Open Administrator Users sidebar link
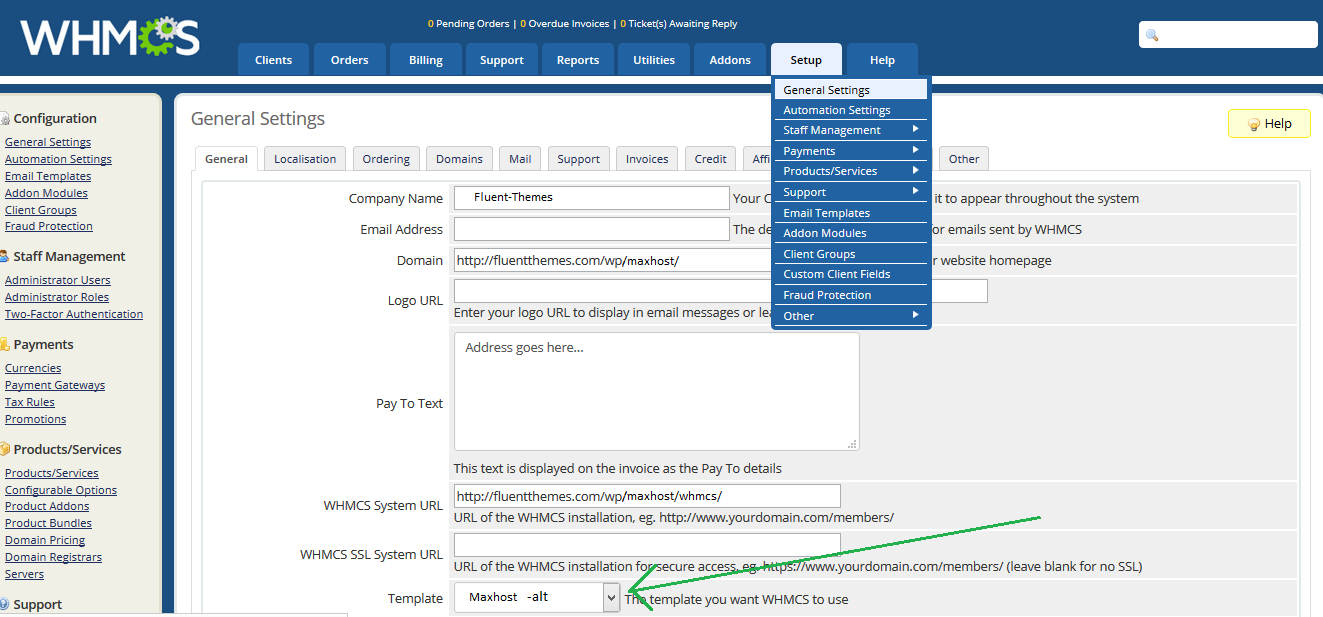Viewport: 1323px width, 617px height. pos(58,280)
